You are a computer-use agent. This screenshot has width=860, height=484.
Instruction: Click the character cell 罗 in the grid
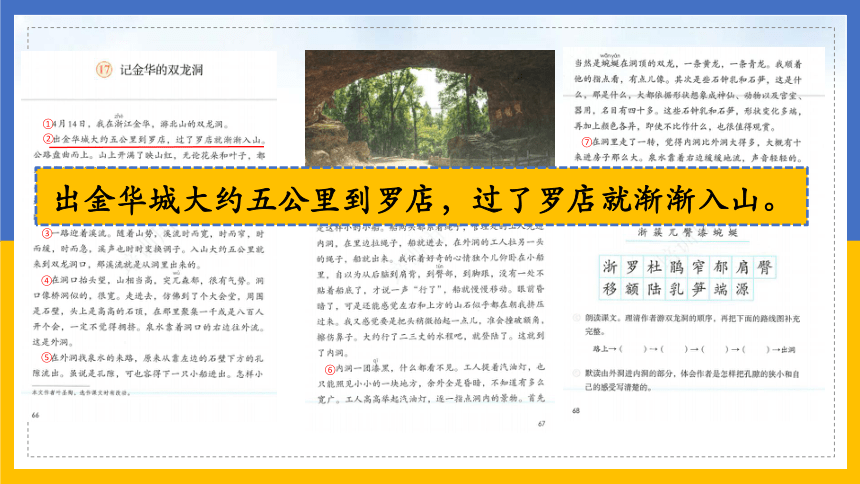(x=632, y=267)
